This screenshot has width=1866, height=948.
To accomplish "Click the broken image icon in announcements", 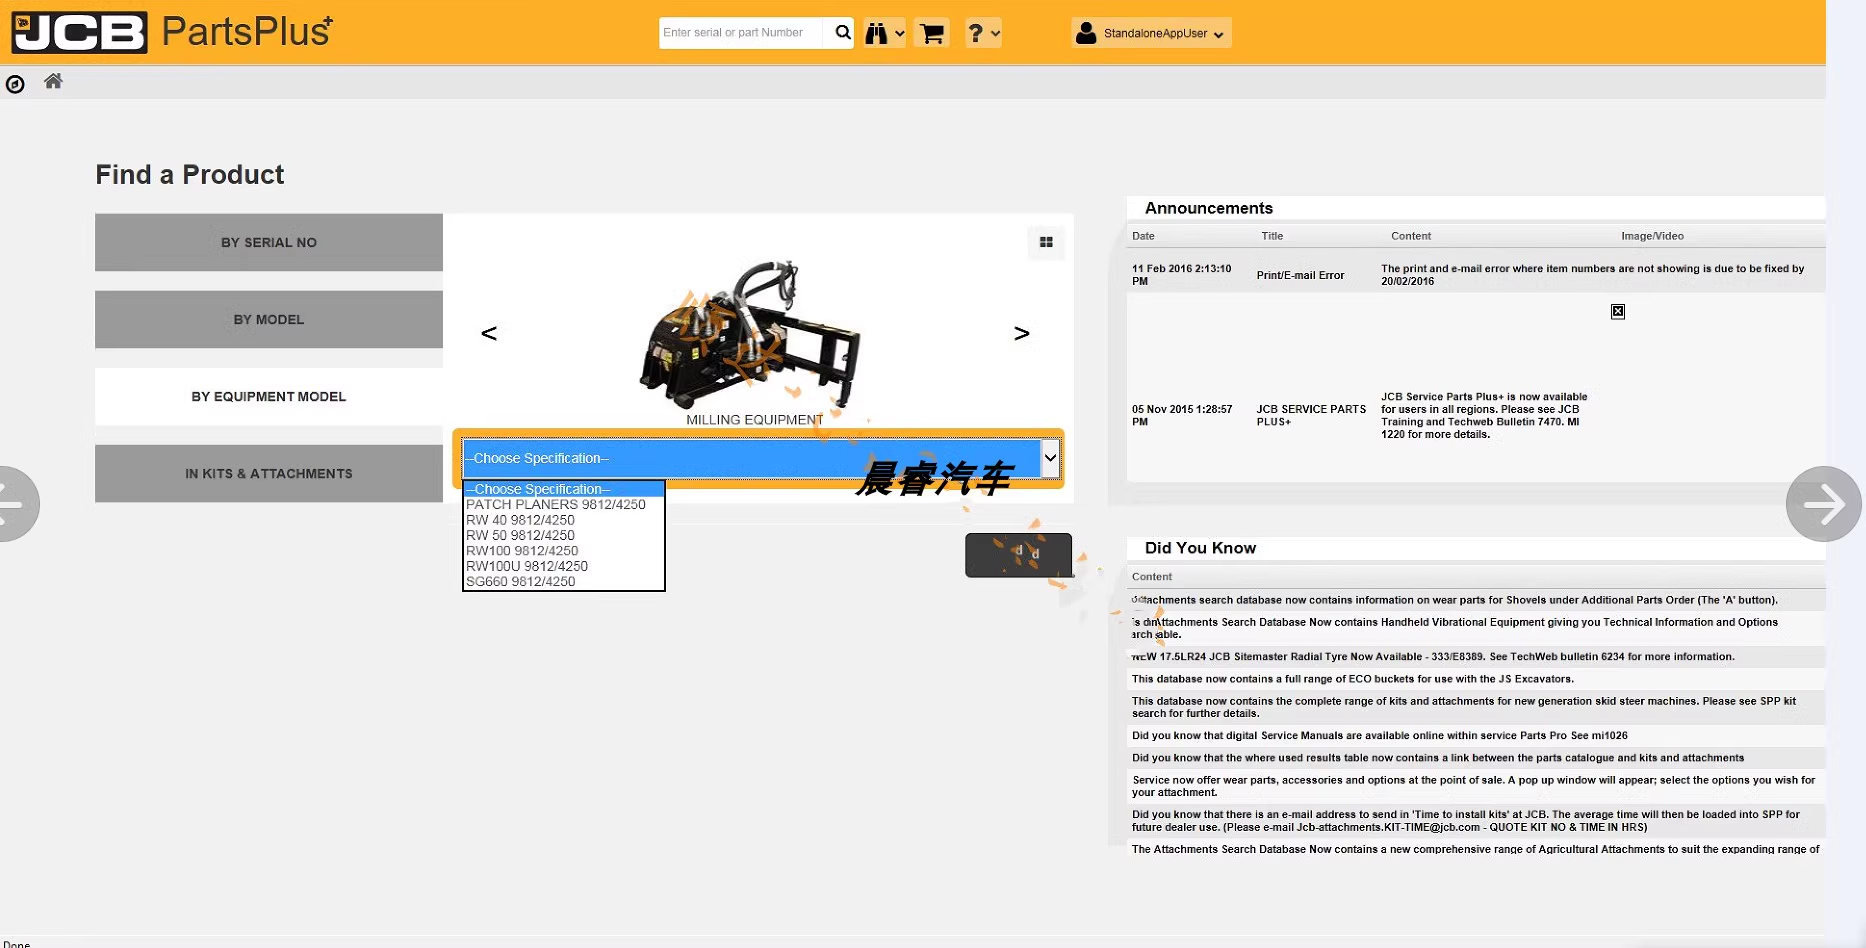I will [1618, 312].
